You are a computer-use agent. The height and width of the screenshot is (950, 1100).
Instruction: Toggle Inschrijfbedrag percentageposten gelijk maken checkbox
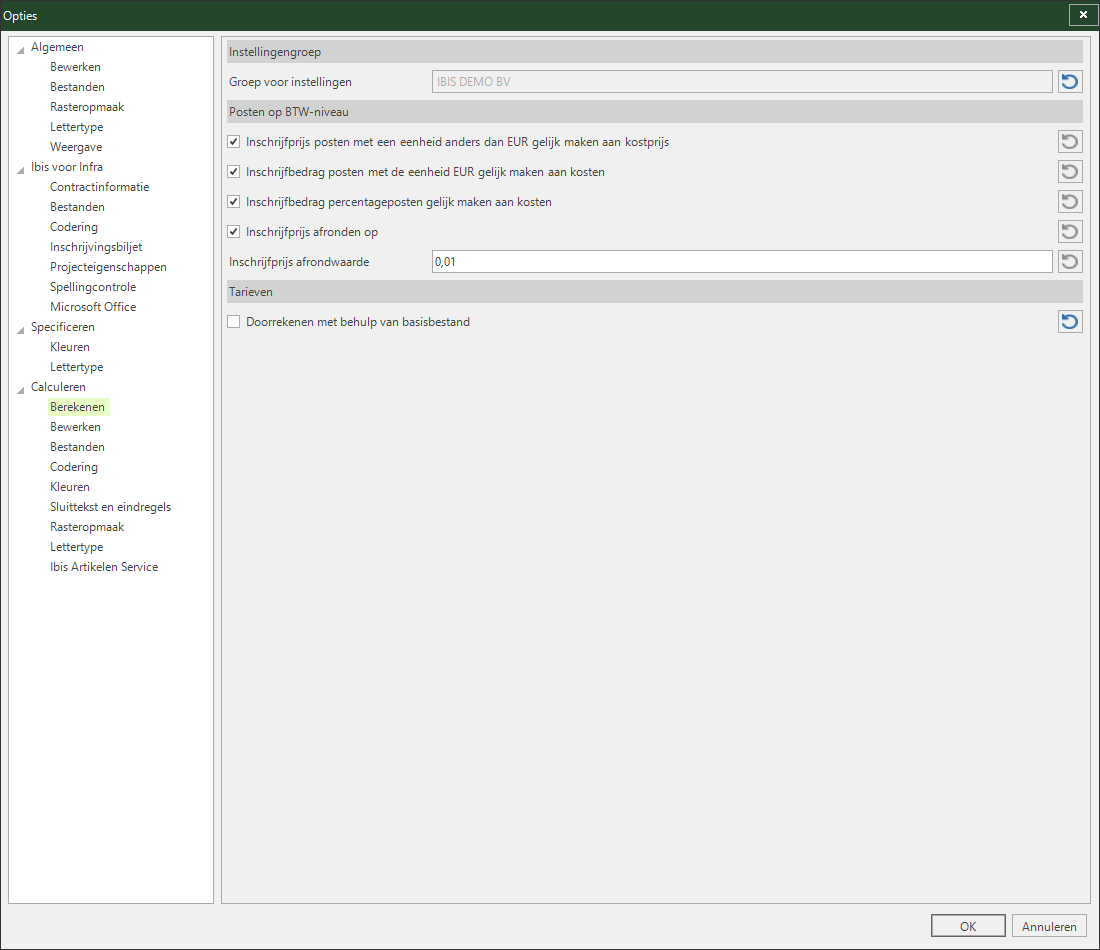pyautogui.click(x=234, y=202)
